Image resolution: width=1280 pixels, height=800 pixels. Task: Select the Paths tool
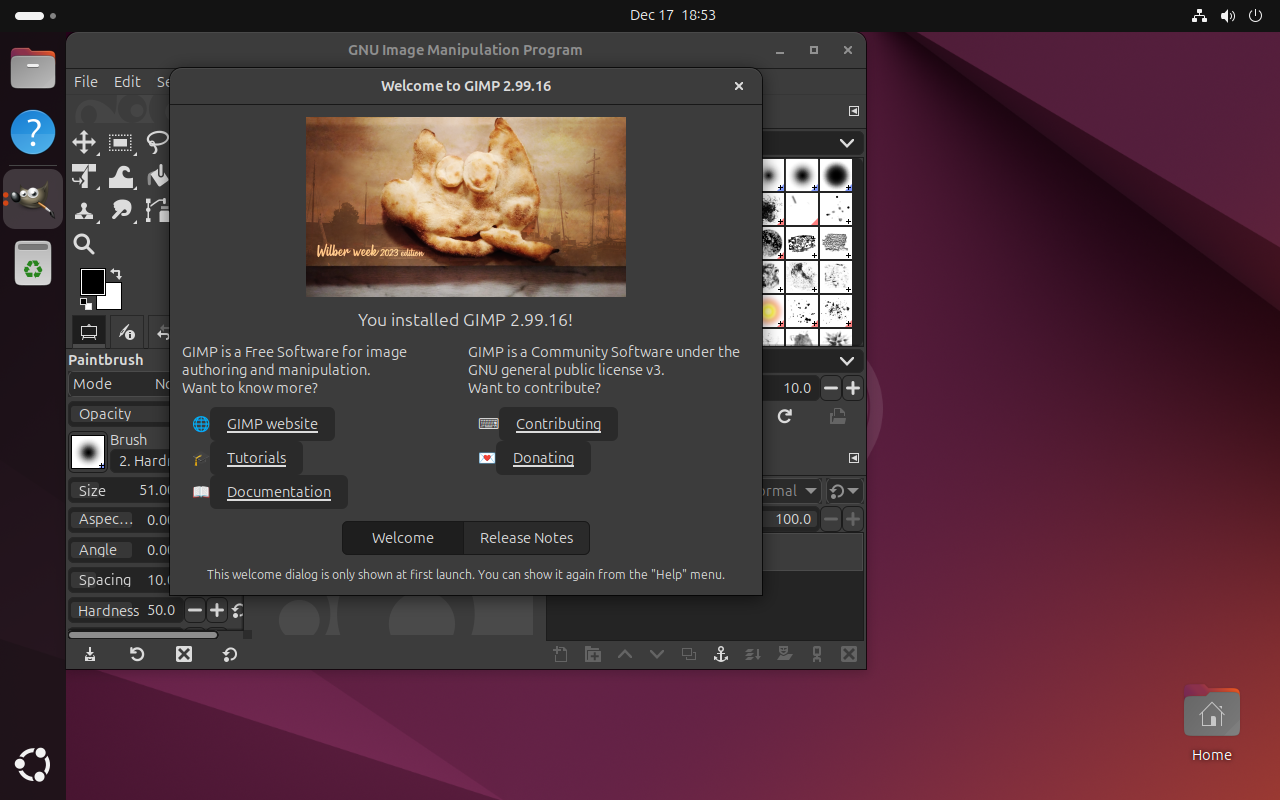pos(157,210)
